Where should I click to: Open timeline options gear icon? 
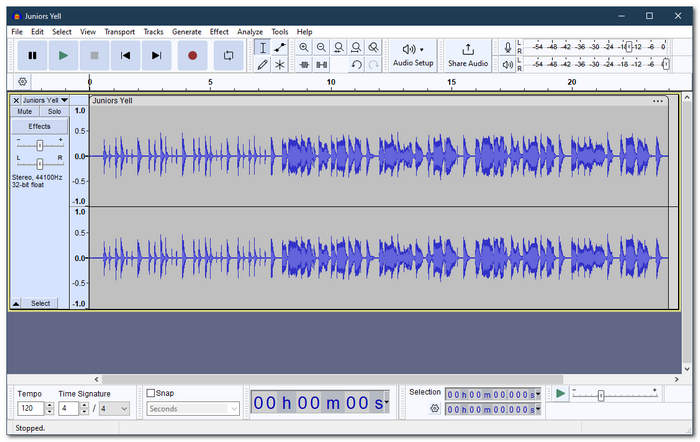(x=22, y=82)
